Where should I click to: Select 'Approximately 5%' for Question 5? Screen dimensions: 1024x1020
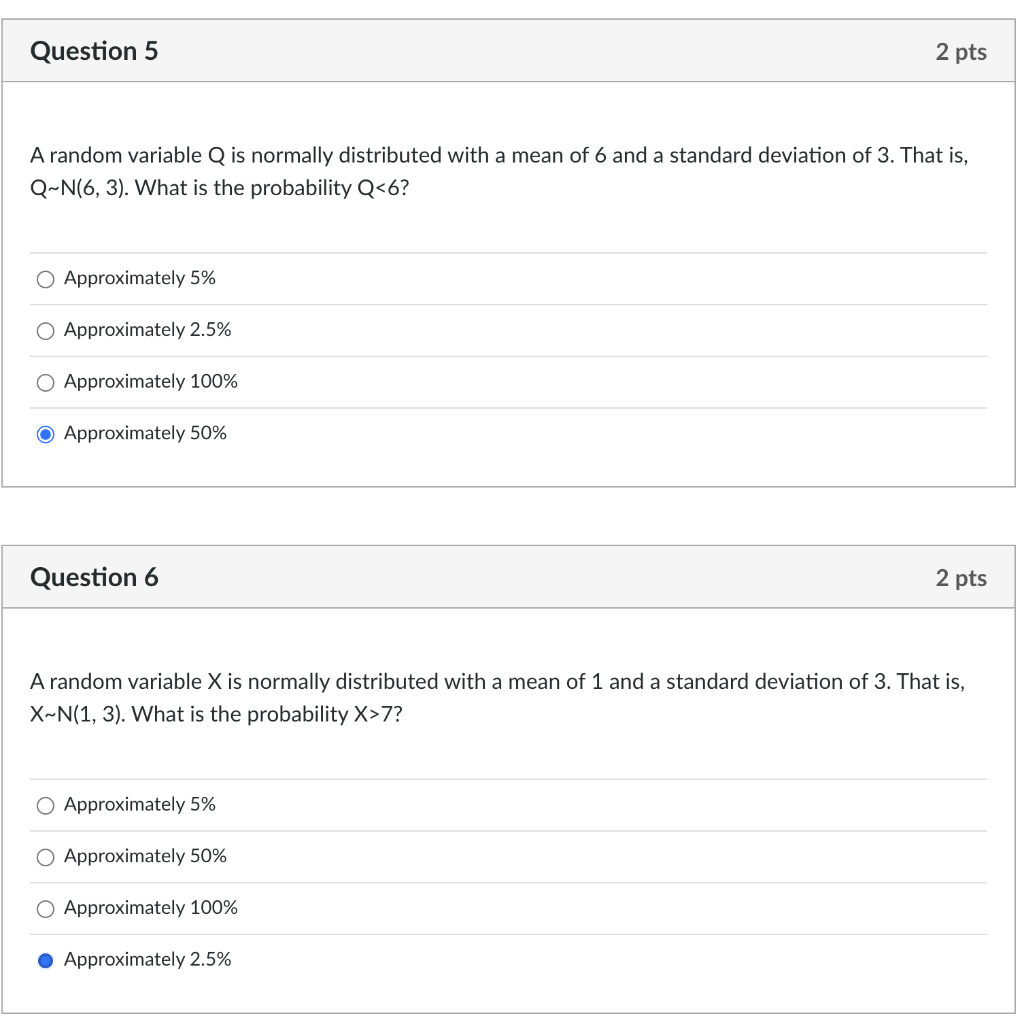click(x=45, y=279)
